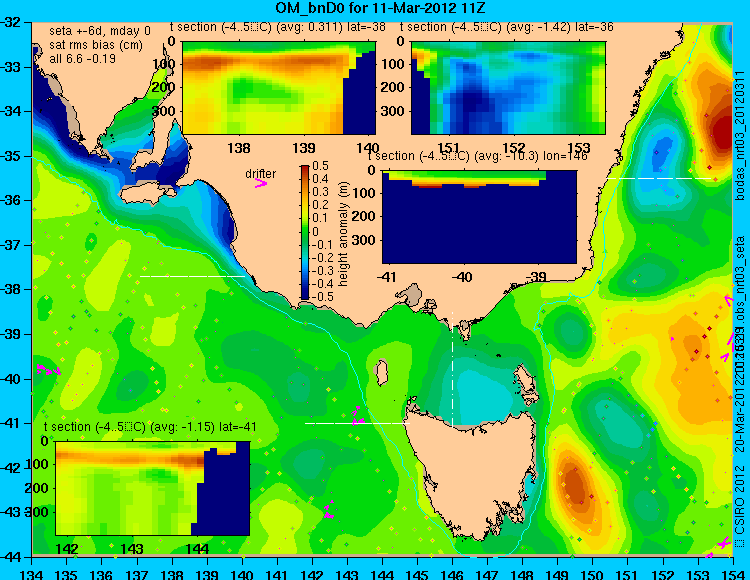This screenshot has width=750, height=580.
Task: Click King Island in Bass Strait
Action: tap(382, 373)
